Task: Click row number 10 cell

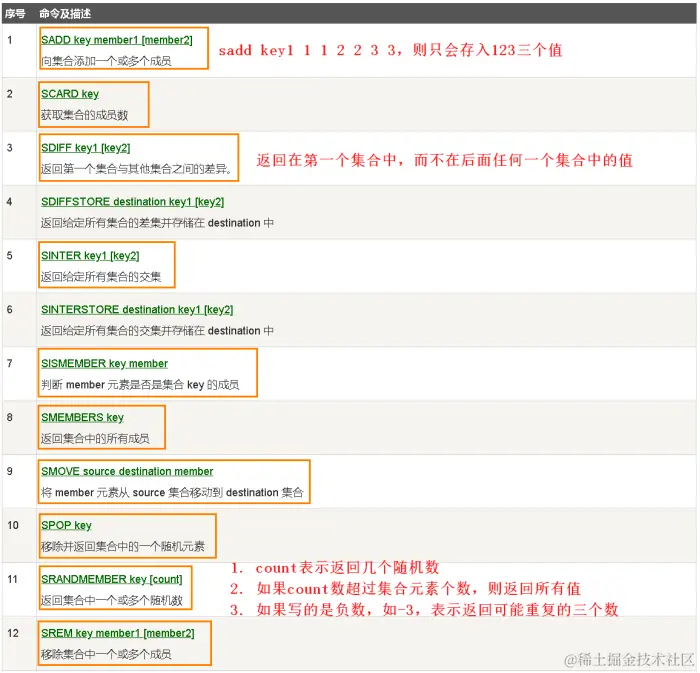Action: click(20, 536)
